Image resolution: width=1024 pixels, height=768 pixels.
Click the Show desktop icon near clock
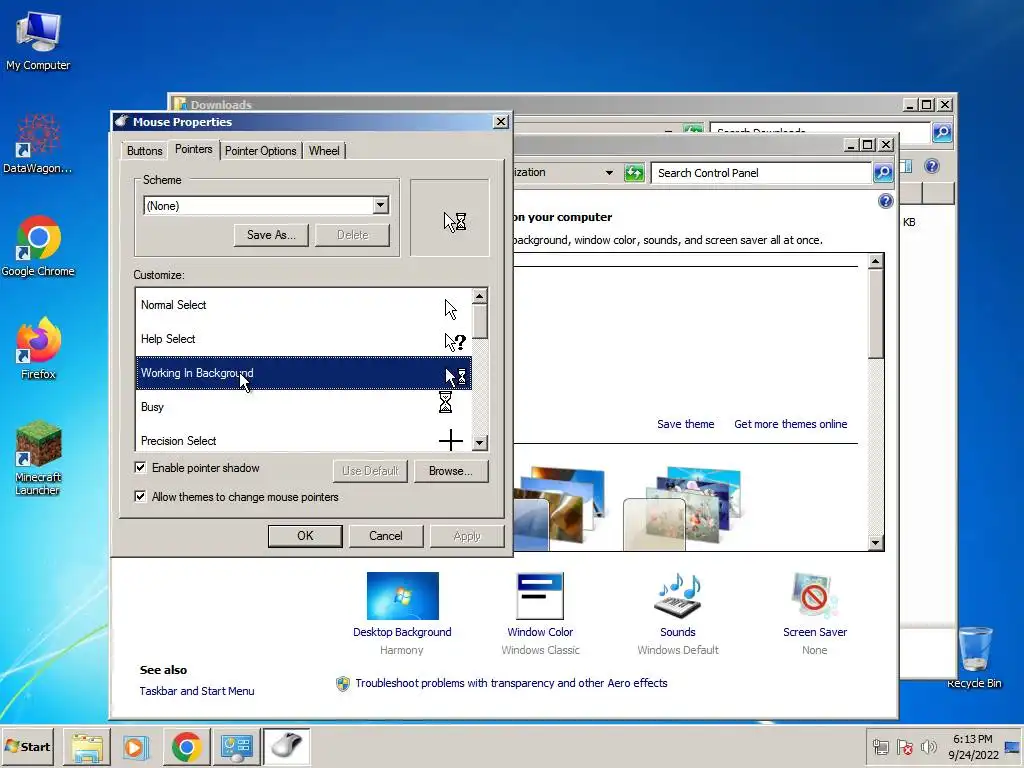click(1013, 746)
